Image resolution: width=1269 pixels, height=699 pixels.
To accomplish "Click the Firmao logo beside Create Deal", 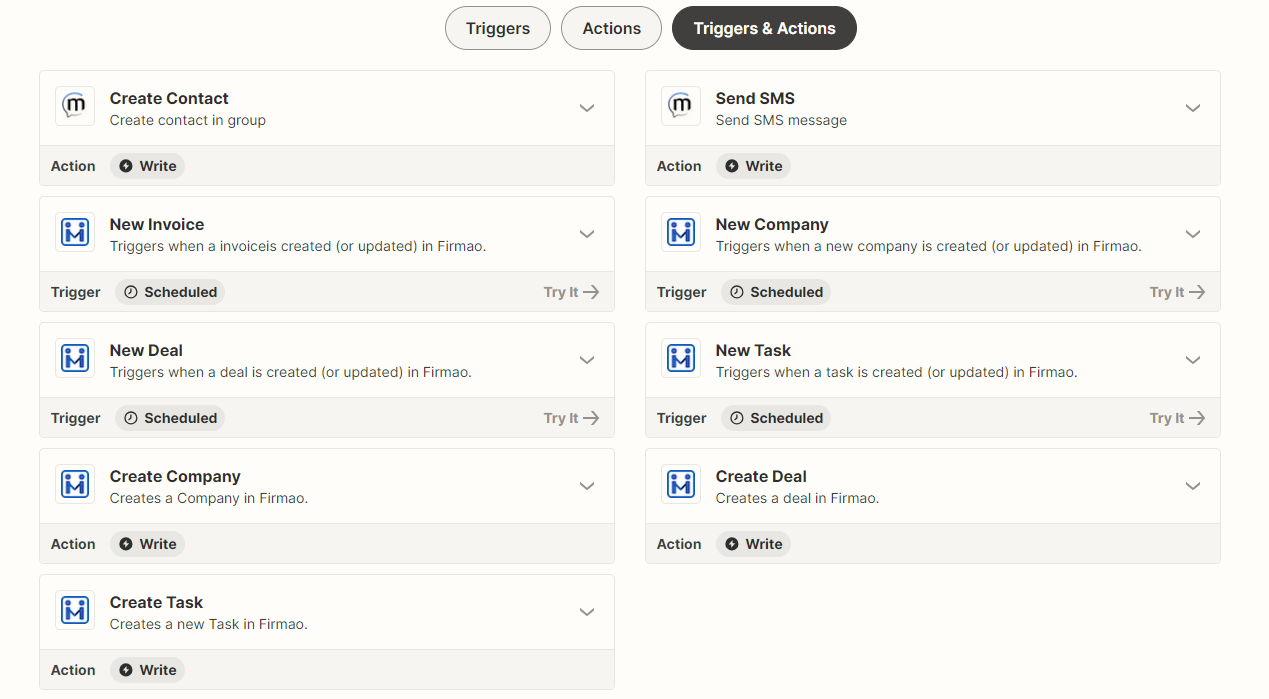I will pos(681,484).
